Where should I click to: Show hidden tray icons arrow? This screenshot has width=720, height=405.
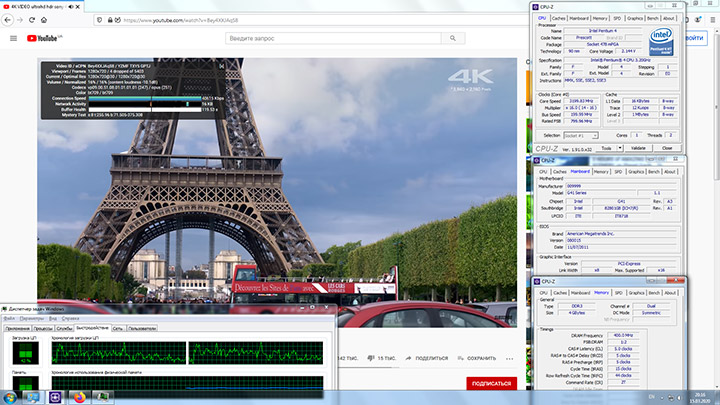click(662, 398)
